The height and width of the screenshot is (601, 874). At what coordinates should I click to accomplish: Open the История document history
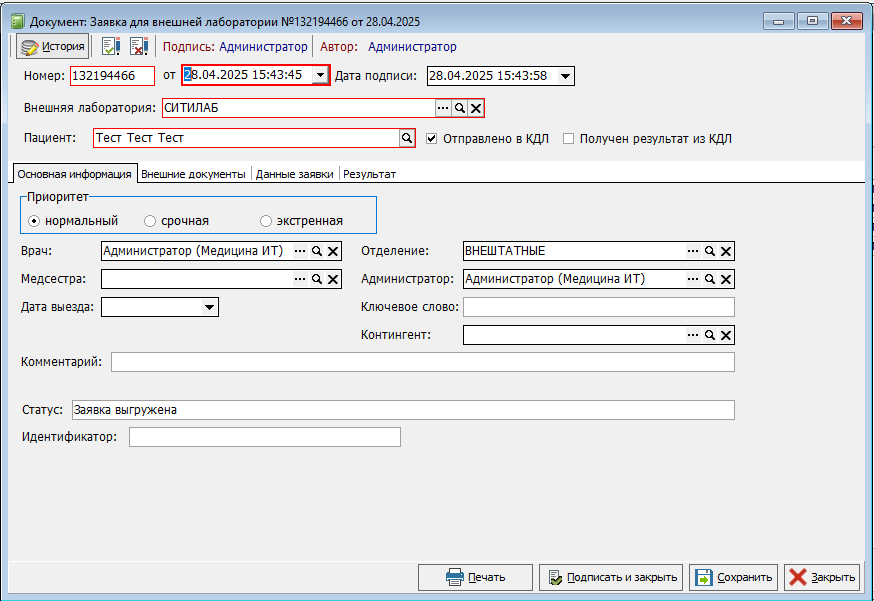click(x=53, y=46)
